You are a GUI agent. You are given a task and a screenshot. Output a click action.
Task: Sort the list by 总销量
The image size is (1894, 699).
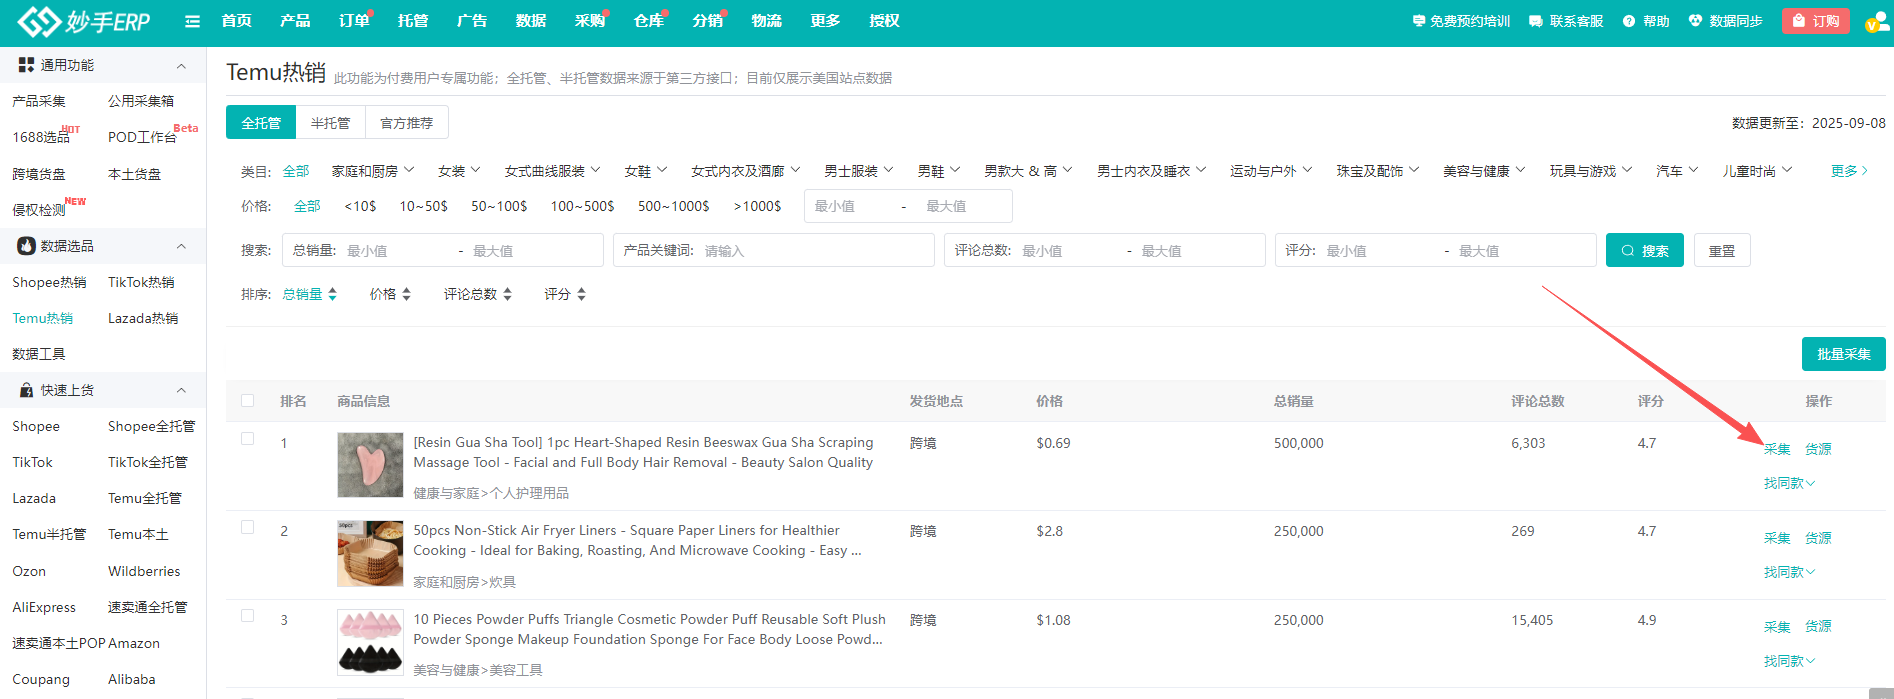[310, 294]
